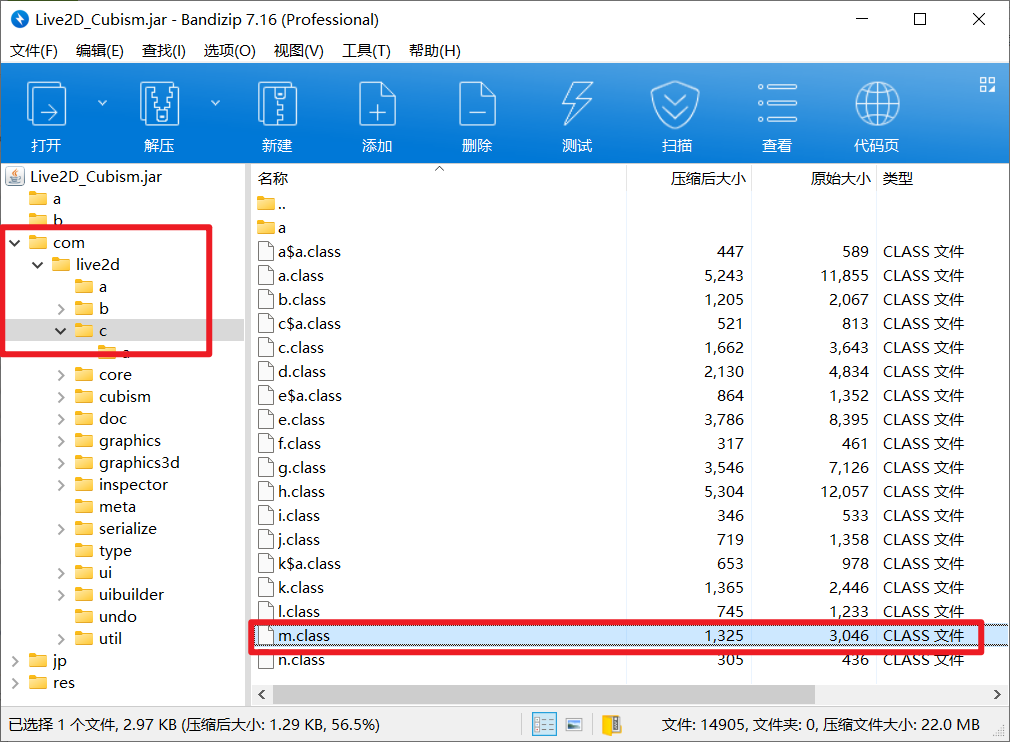This screenshot has width=1010, height=742.
Task: Expand the res folder arrow
Action: pyautogui.click(x=15, y=683)
